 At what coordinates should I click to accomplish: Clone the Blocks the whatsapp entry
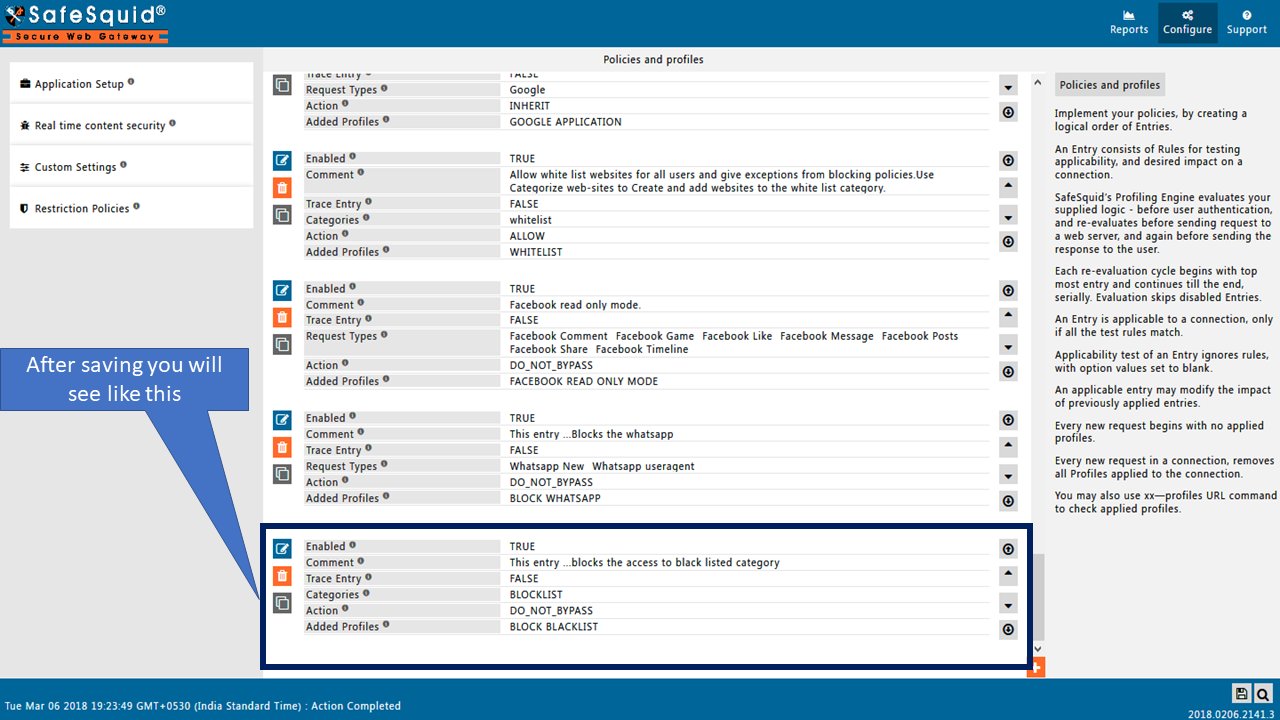282,474
